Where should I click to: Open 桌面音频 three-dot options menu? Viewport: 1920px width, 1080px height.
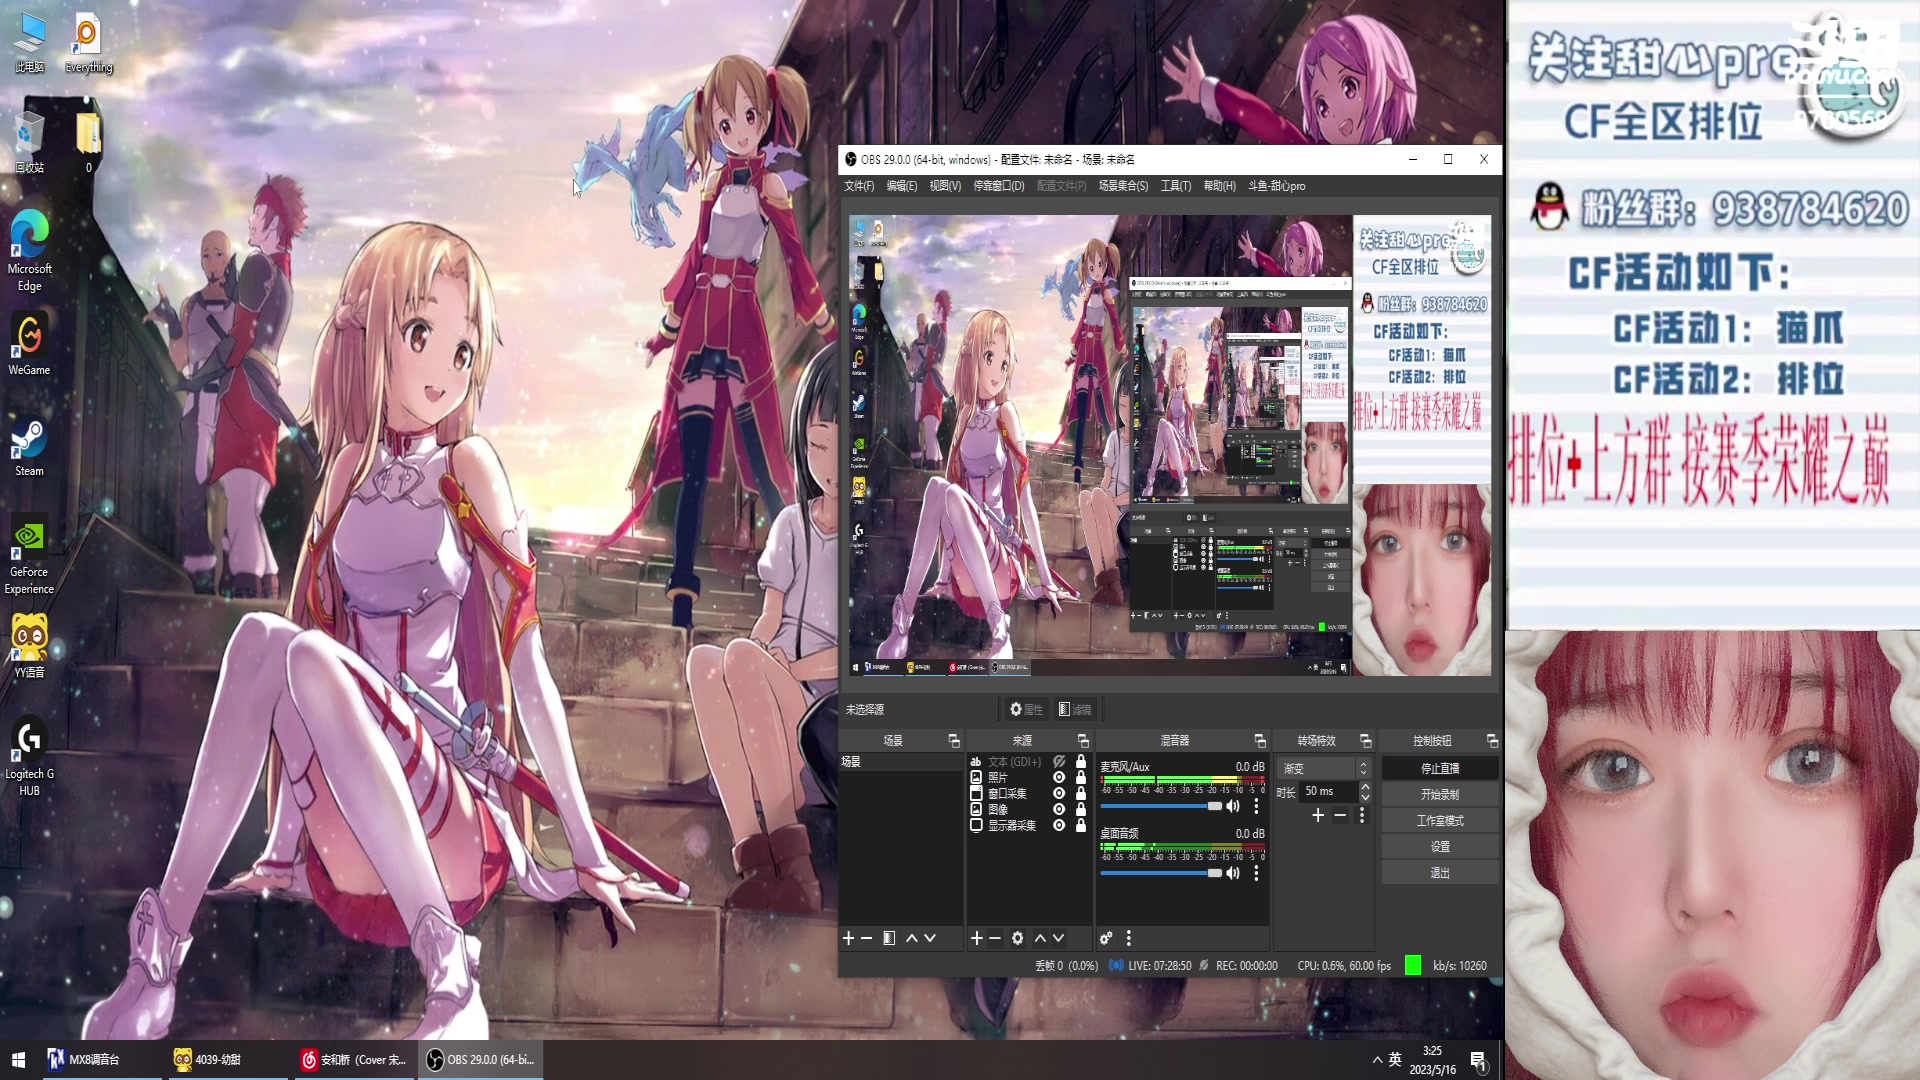pos(1256,873)
